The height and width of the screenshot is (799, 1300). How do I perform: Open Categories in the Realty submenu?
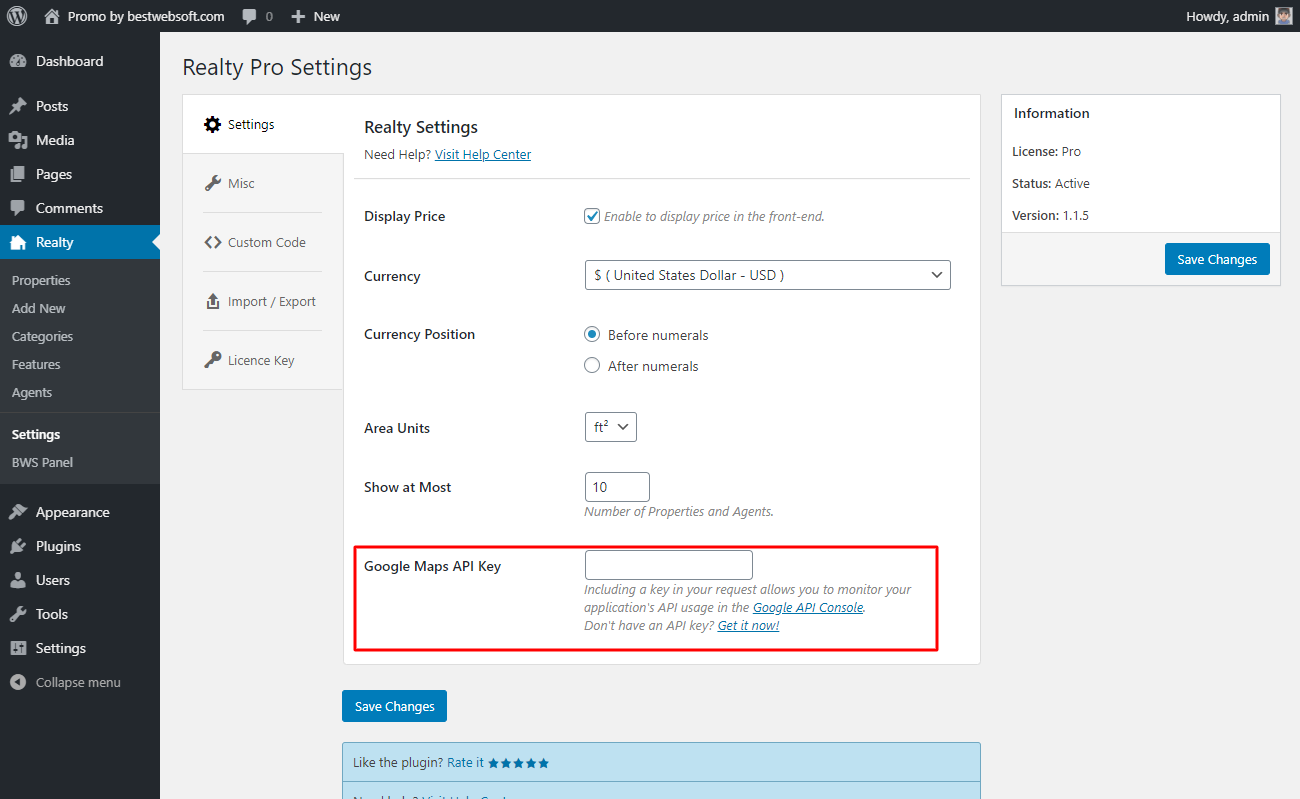coord(42,336)
